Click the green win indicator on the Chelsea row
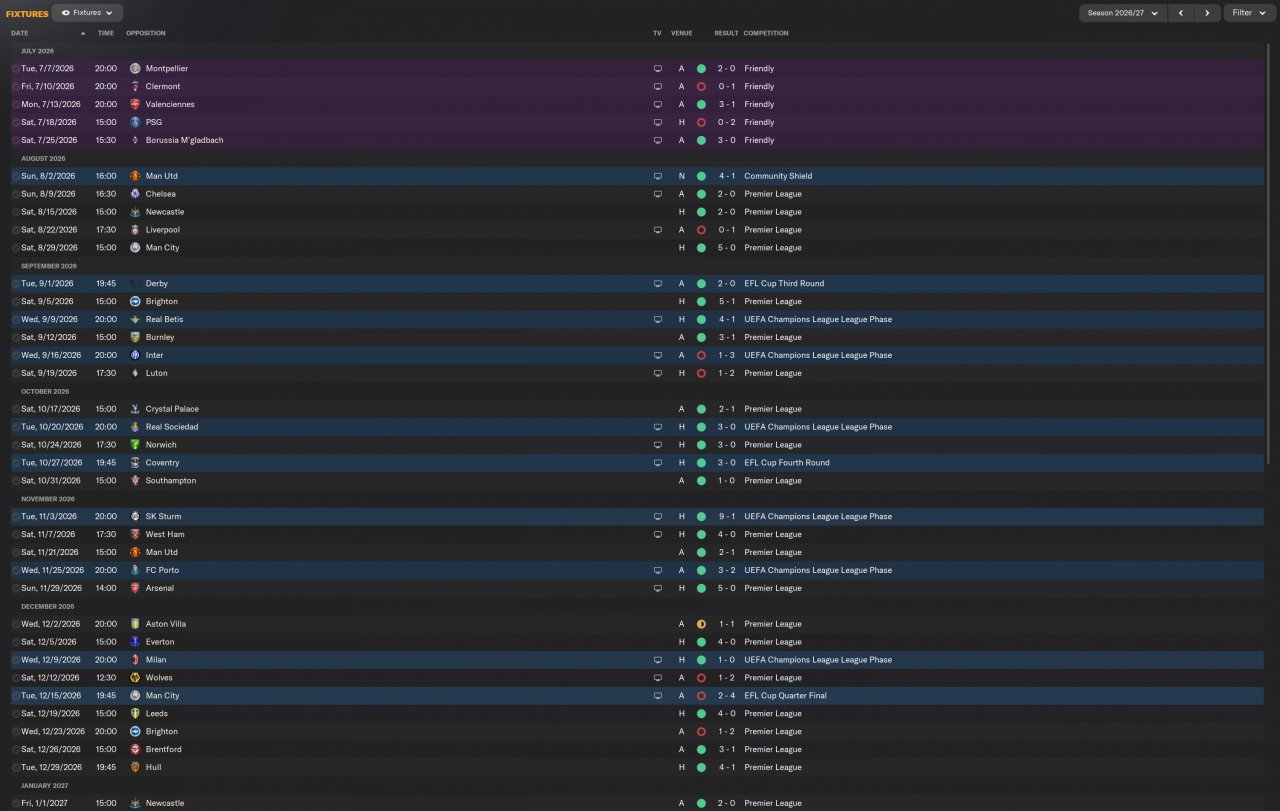 click(701, 194)
